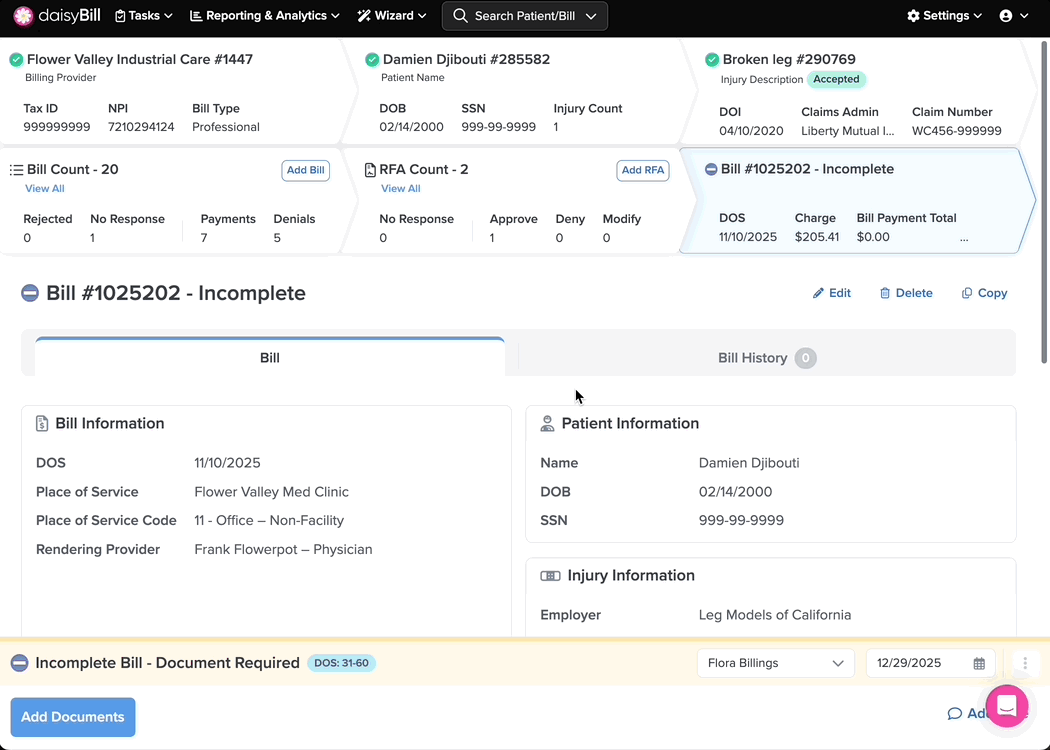Click the Settings gear menu

(x=944, y=16)
